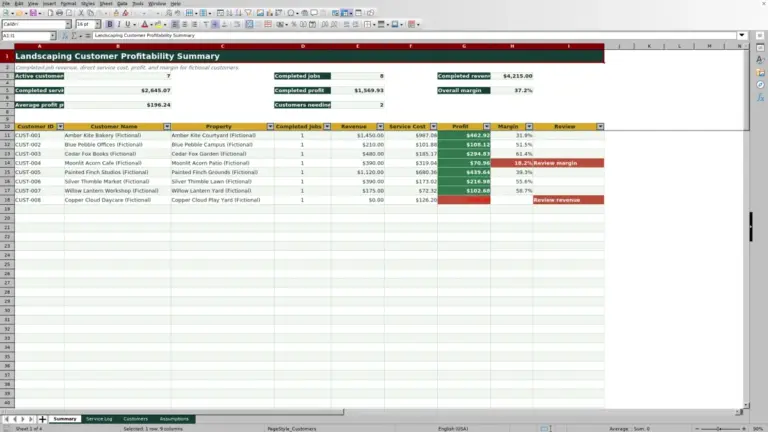Click the Center horizontally toggle

(185, 24)
